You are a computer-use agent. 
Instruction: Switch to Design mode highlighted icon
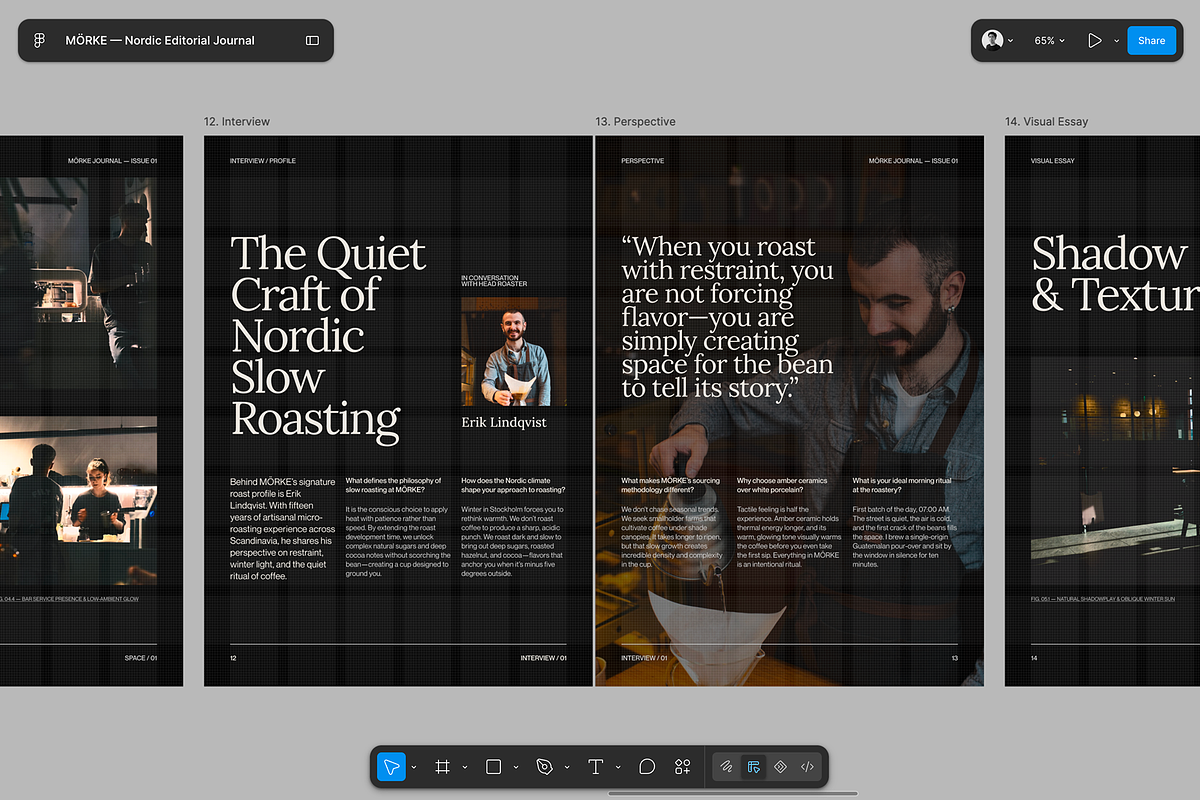(754, 767)
